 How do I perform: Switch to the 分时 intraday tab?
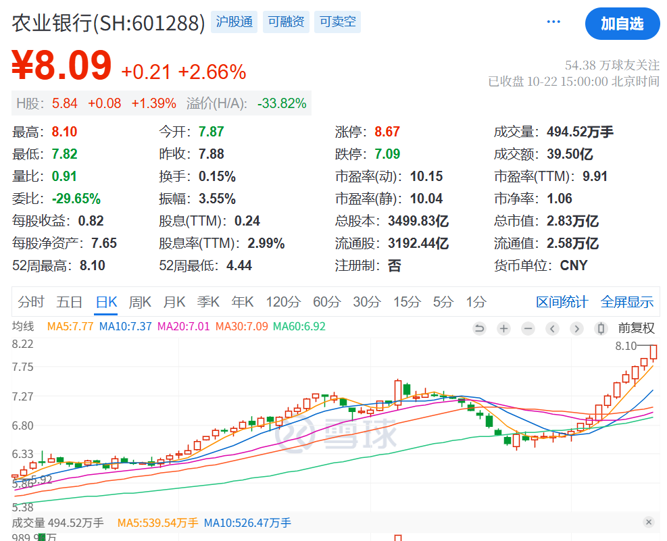(x=31, y=301)
